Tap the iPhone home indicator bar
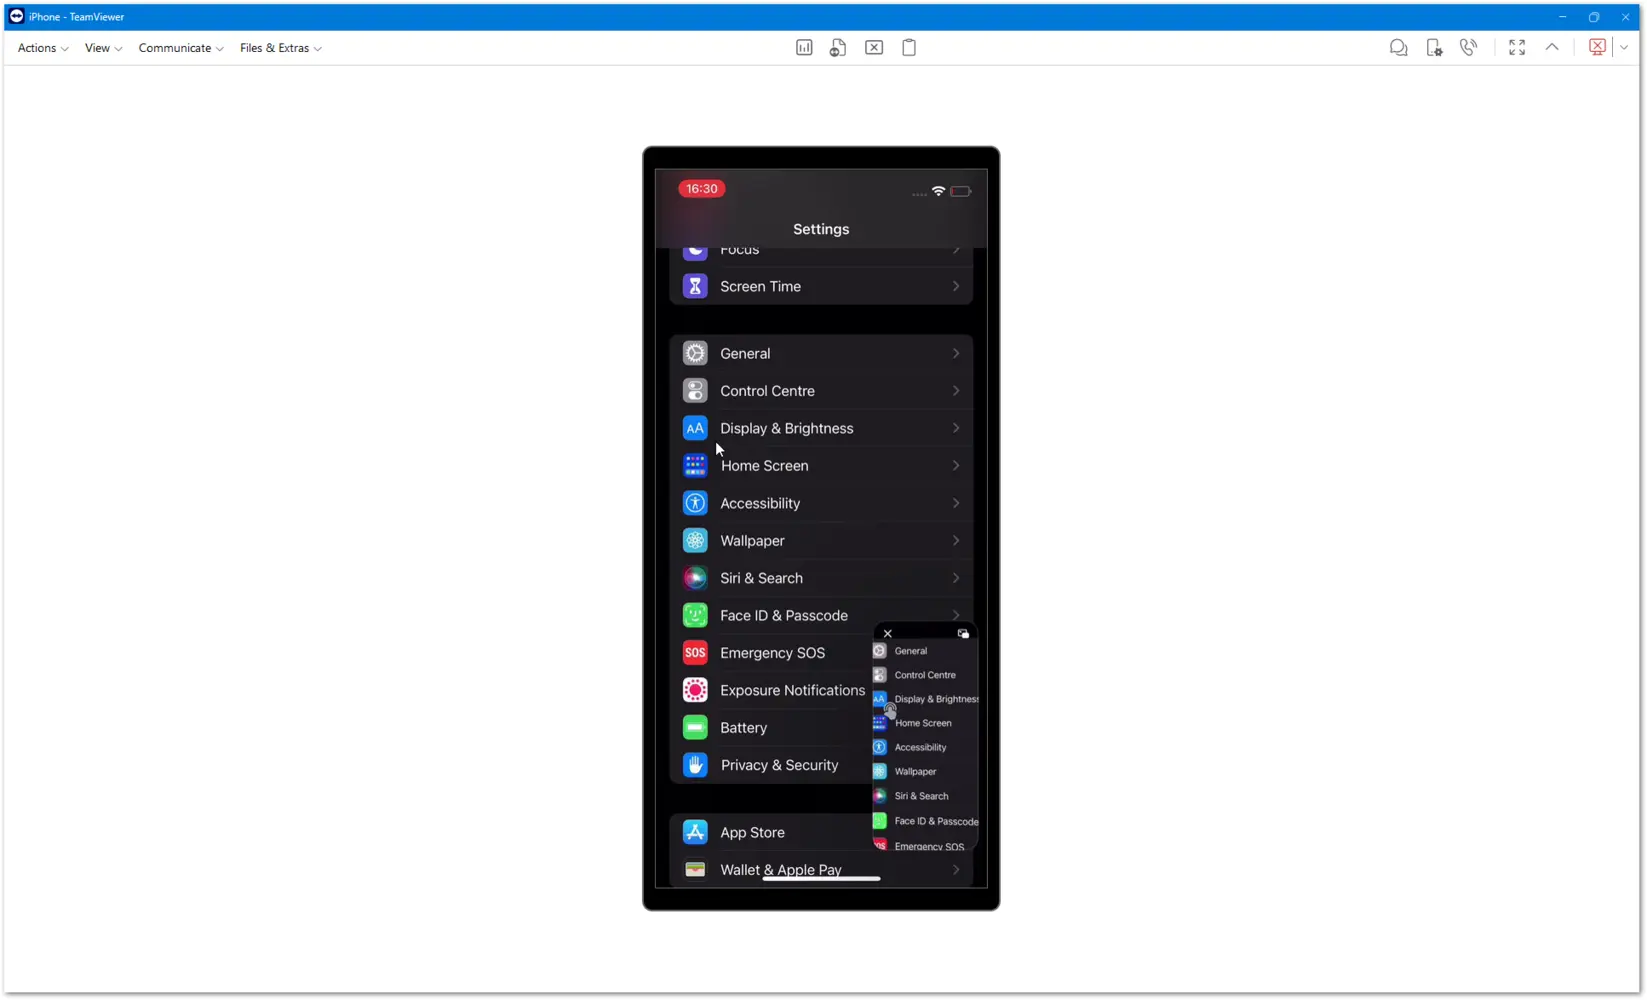This screenshot has width=1647, height=1000. tap(821, 879)
